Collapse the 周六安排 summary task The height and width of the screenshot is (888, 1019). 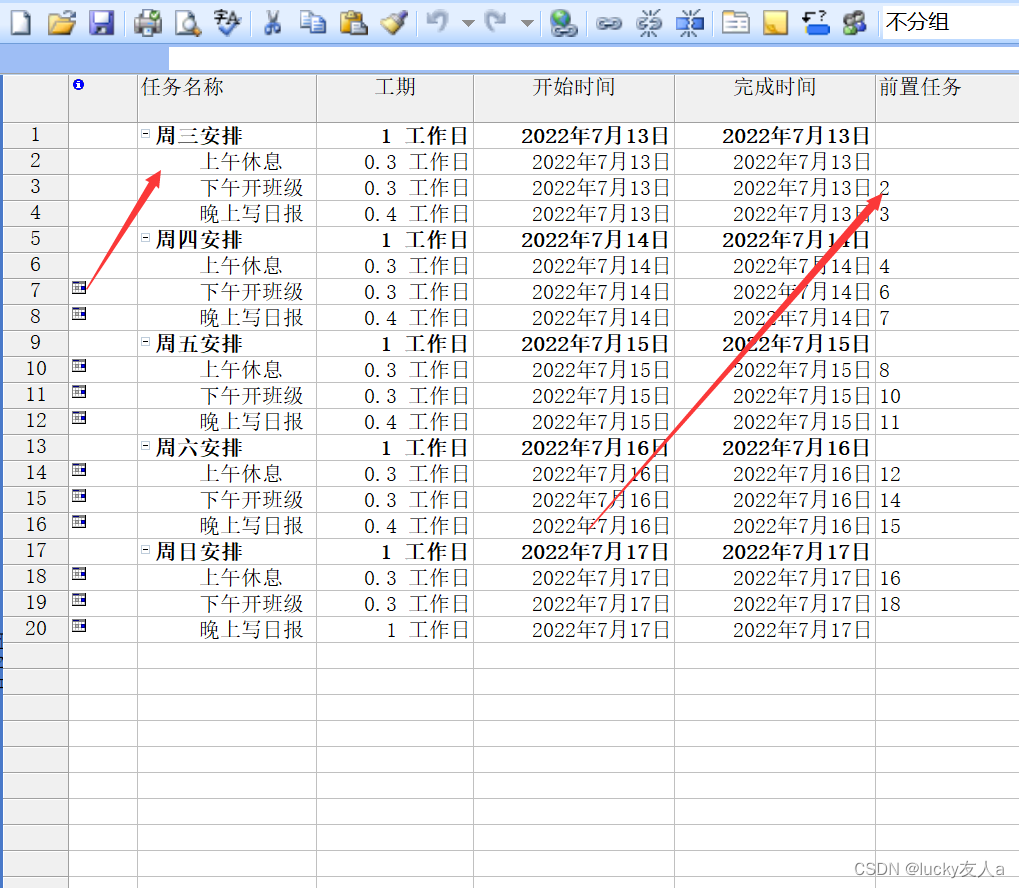point(146,446)
